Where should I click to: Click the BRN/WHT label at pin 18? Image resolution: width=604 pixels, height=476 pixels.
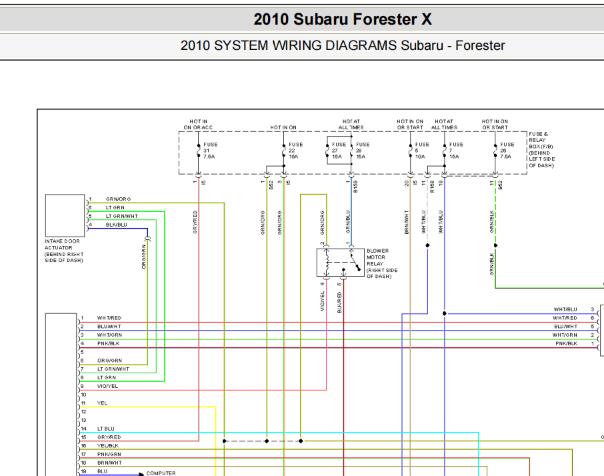pos(109,463)
